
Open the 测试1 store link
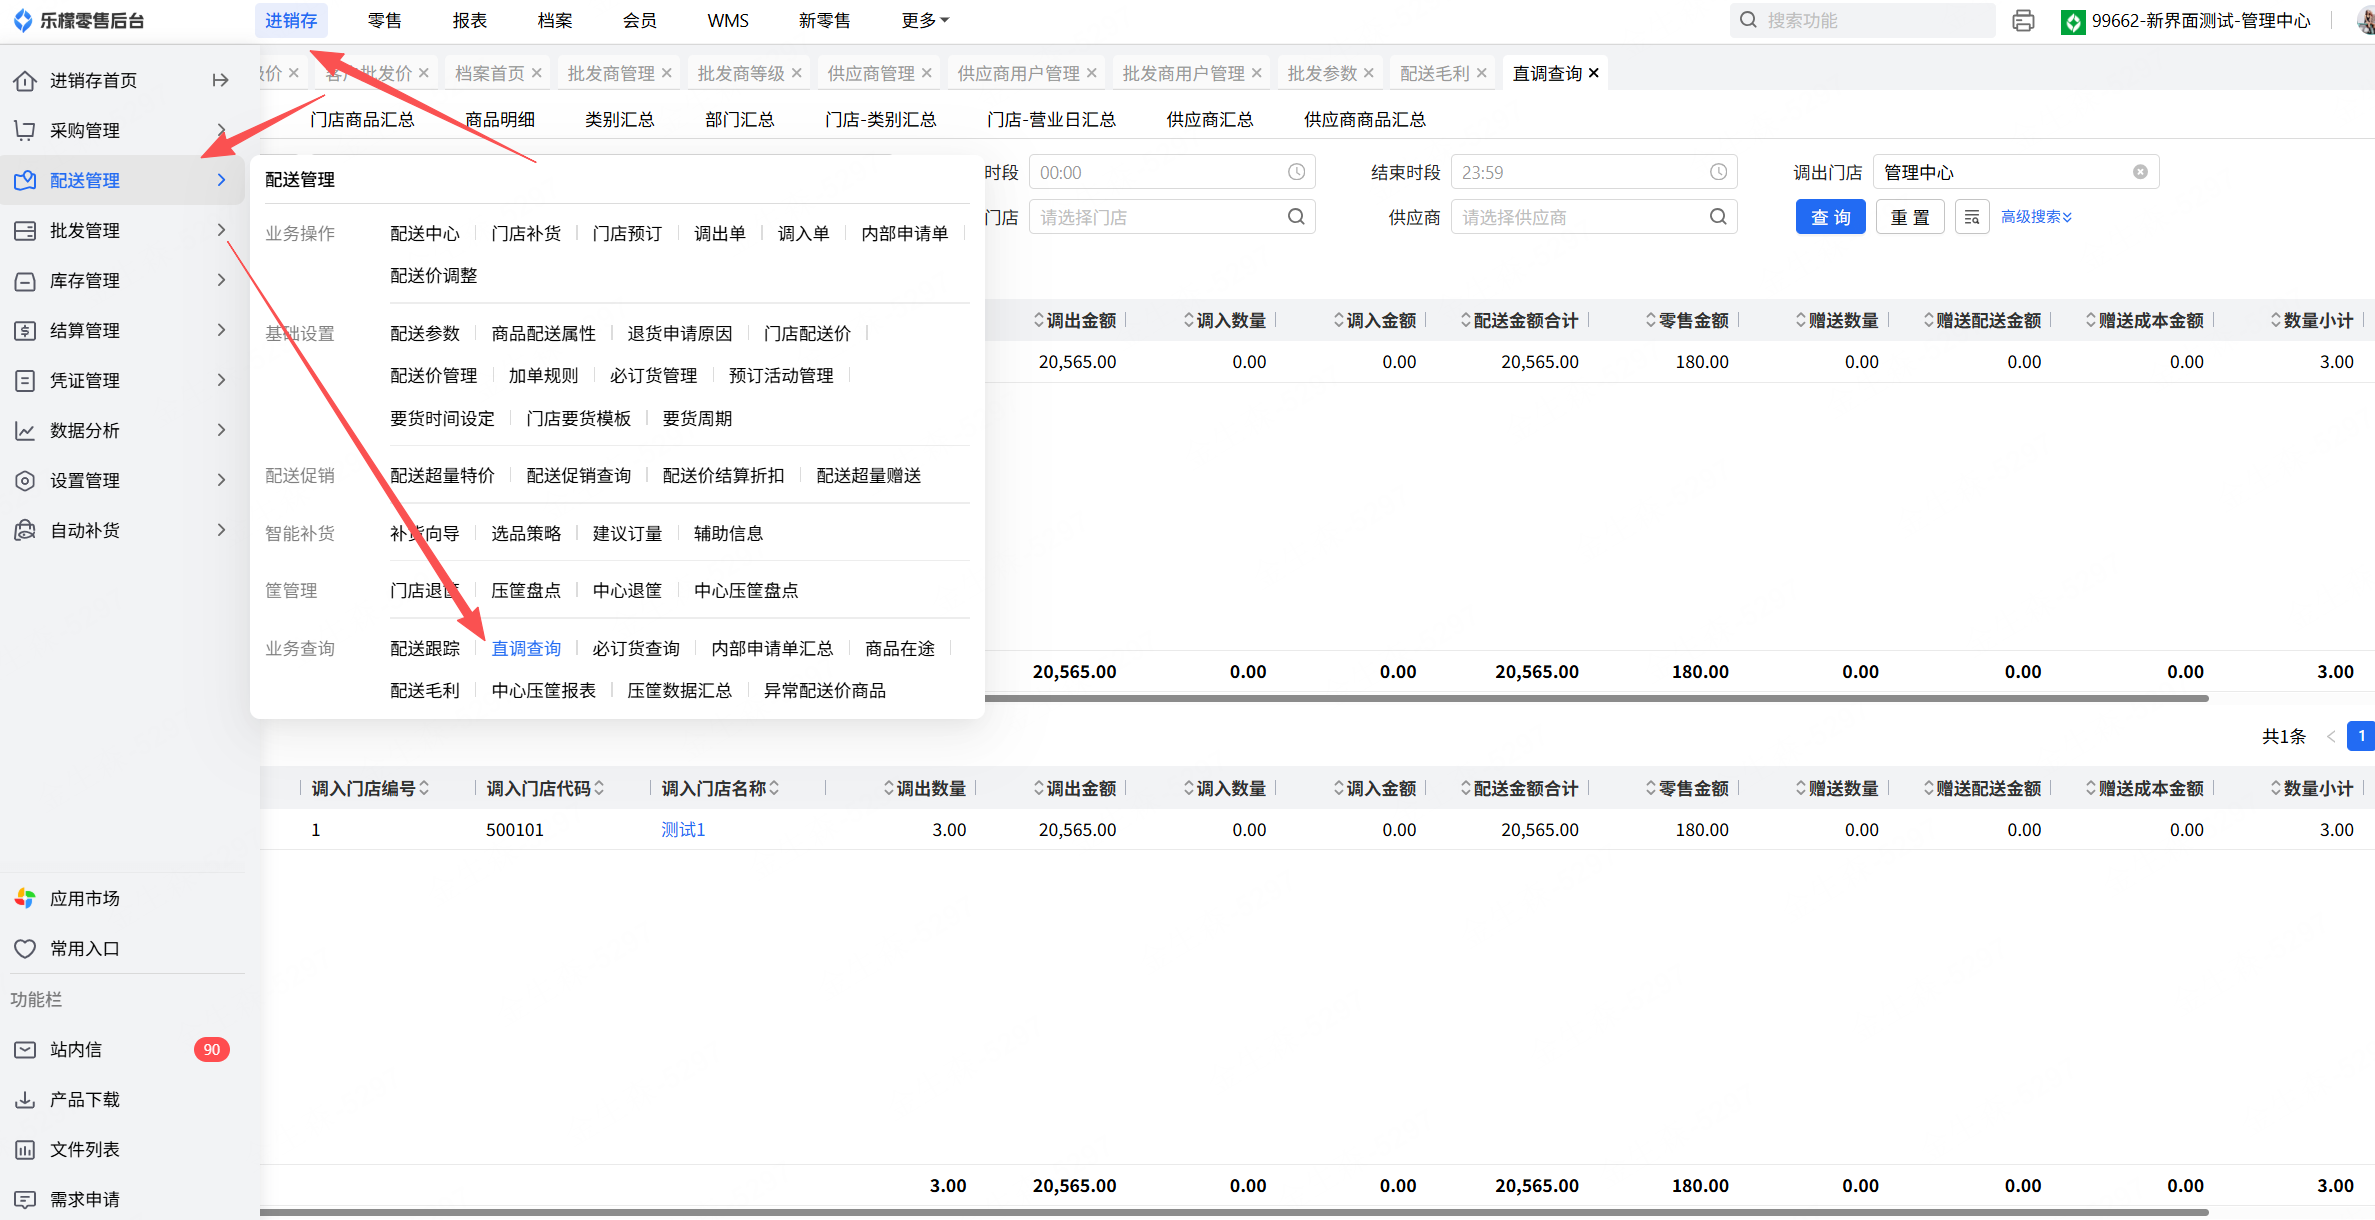pyautogui.click(x=683, y=829)
